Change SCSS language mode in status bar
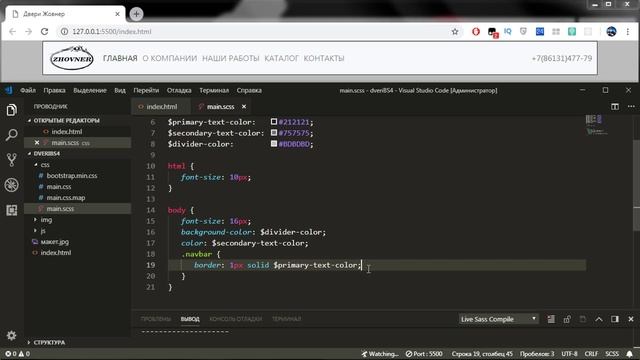This screenshot has height=360, width=640. click(x=612, y=353)
